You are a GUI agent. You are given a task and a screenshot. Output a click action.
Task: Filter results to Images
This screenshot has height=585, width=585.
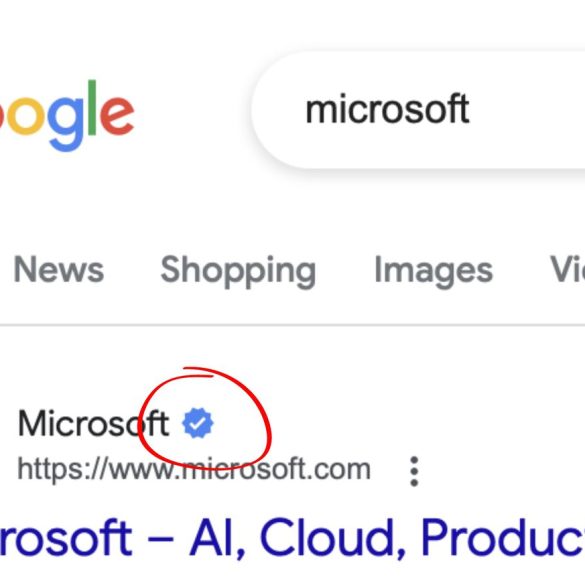(434, 271)
